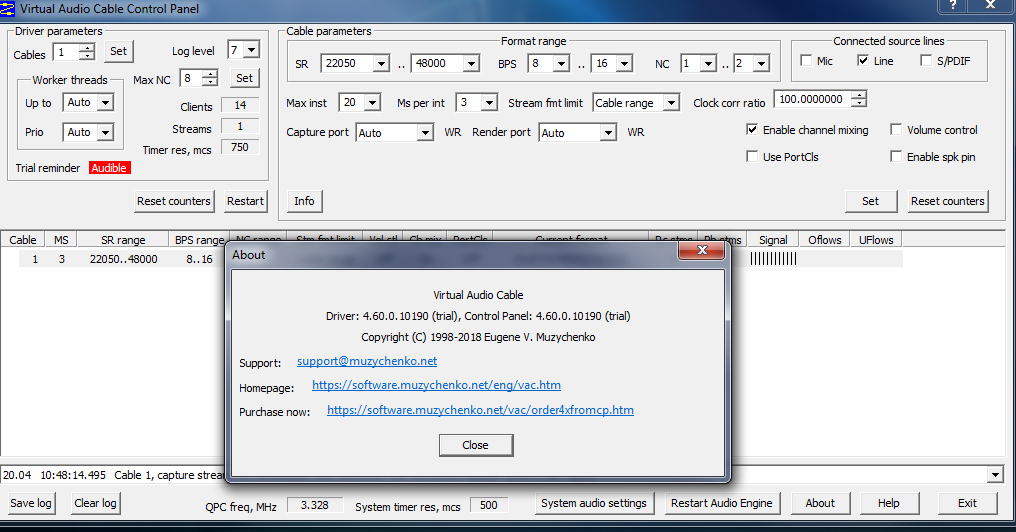Click the Clock corr ratio value field
The width and height of the screenshot is (1016, 532).
(813, 99)
